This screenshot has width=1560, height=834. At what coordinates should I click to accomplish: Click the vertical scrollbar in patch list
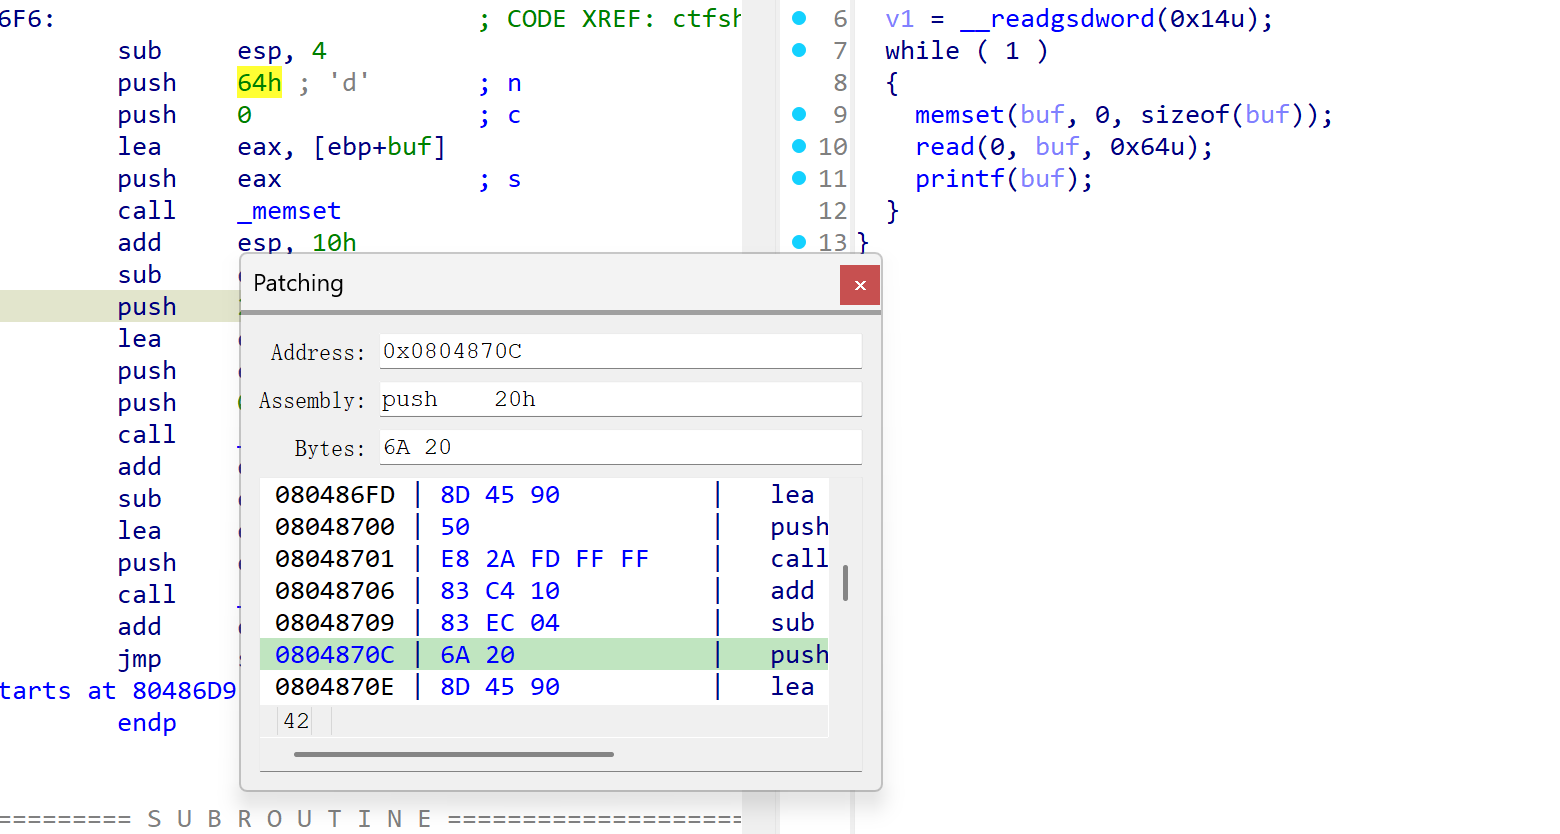(845, 583)
